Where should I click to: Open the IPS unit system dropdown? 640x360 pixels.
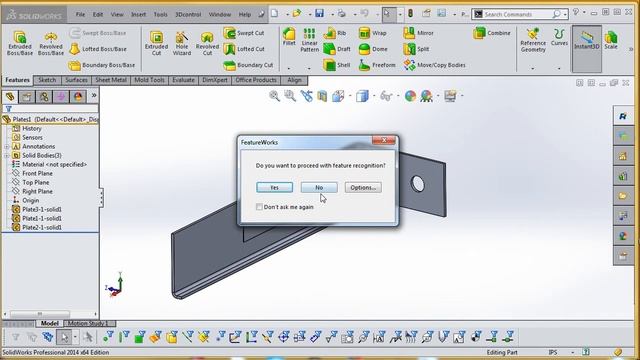(x=573, y=352)
